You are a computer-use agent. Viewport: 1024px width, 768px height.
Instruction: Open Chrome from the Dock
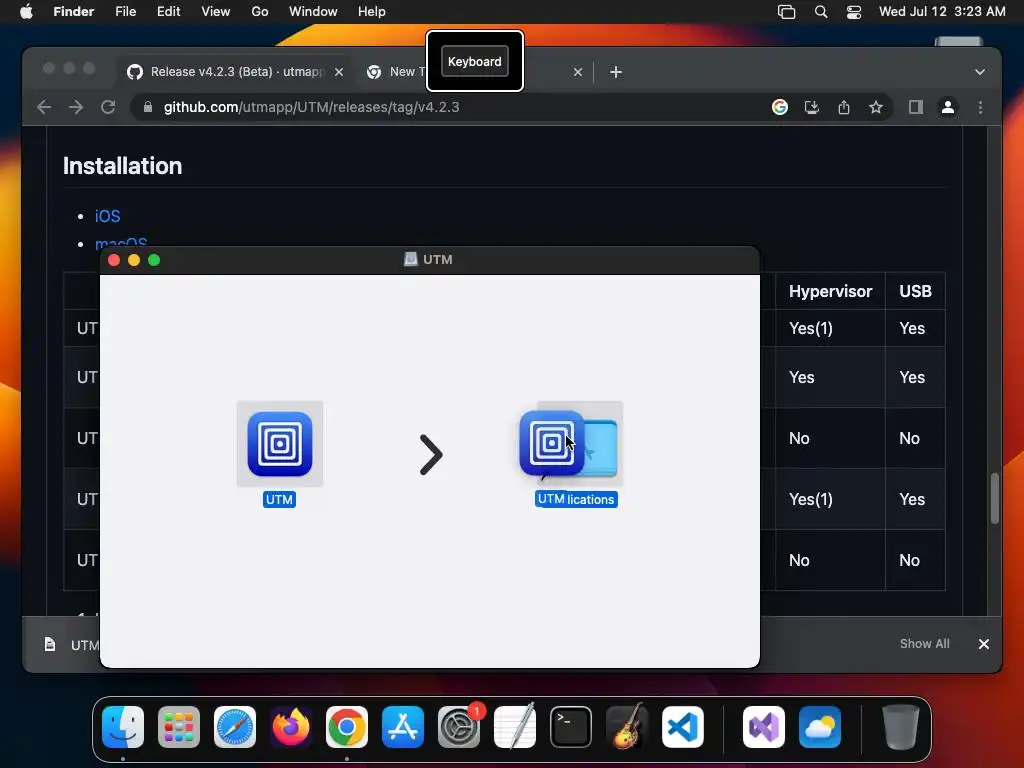(x=347, y=727)
